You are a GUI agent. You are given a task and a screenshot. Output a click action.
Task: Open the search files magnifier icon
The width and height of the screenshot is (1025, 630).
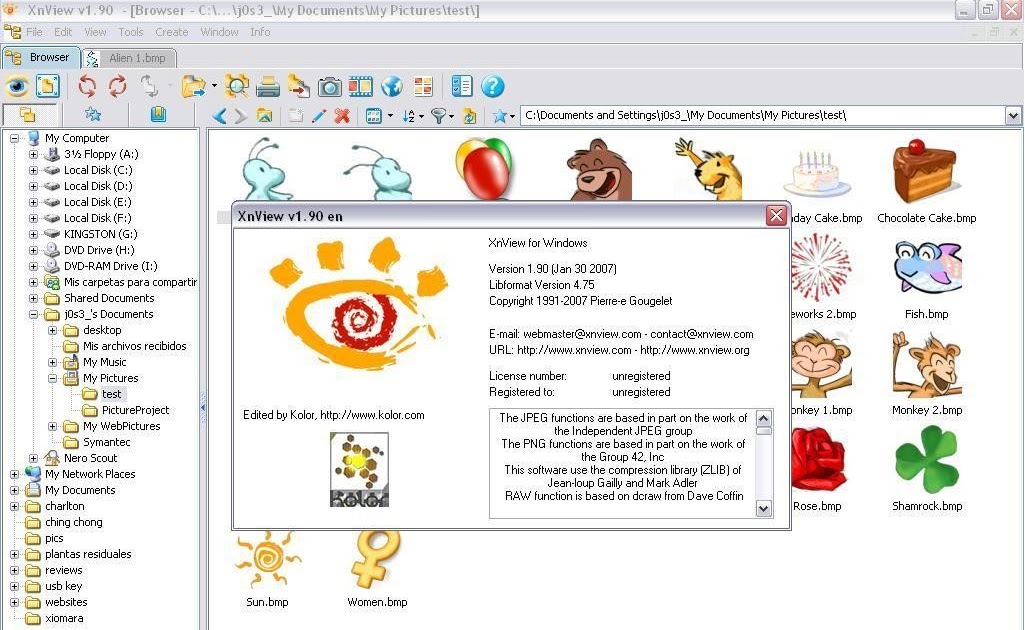click(x=237, y=86)
